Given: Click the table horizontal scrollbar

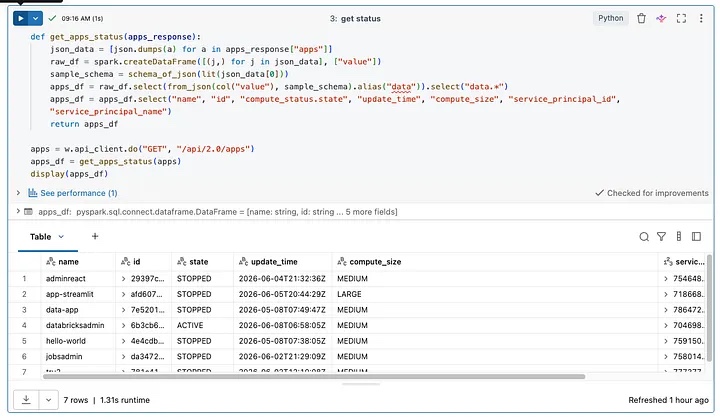Looking at the screenshot, I should click(x=314, y=377).
